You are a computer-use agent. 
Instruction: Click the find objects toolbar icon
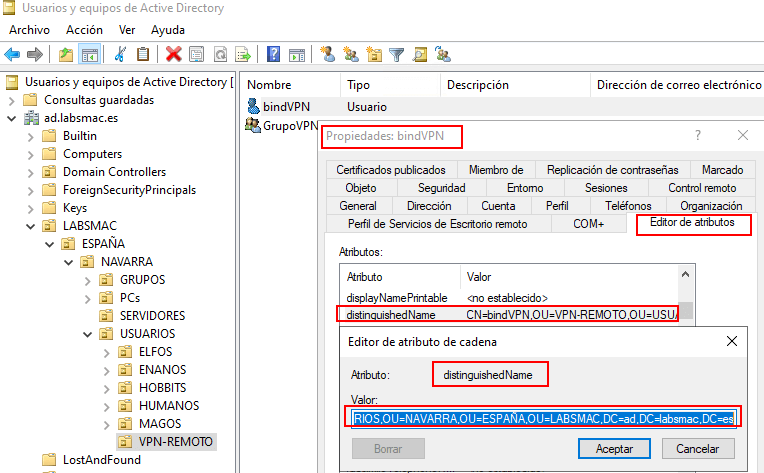[x=421, y=54]
